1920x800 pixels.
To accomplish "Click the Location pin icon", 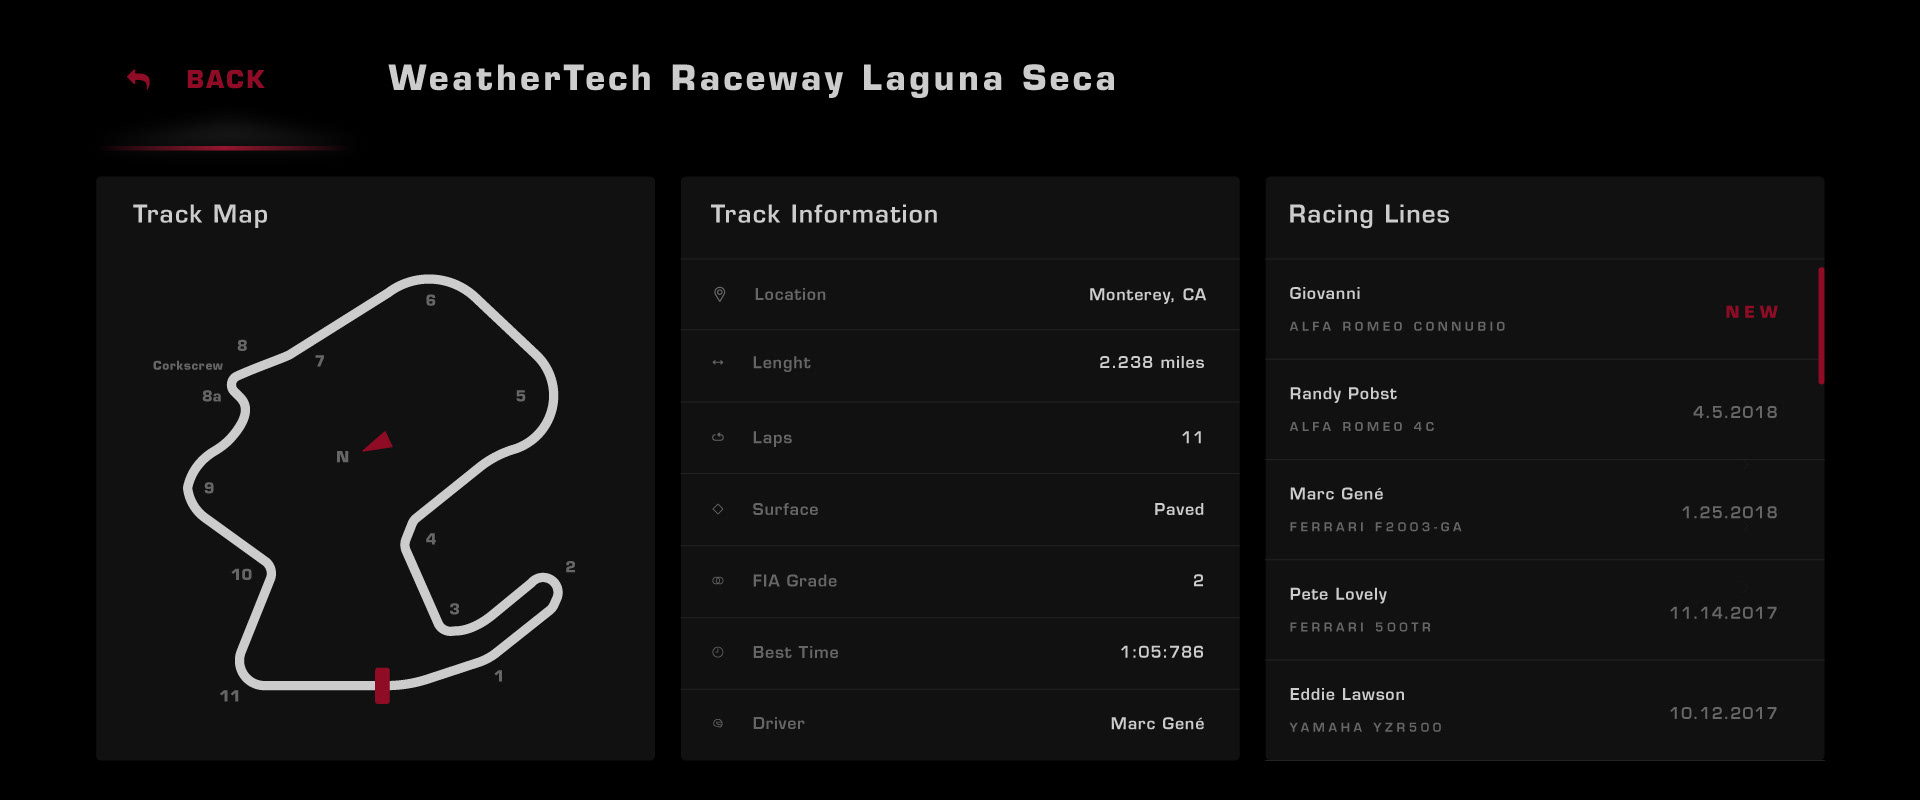I will pyautogui.click(x=719, y=294).
